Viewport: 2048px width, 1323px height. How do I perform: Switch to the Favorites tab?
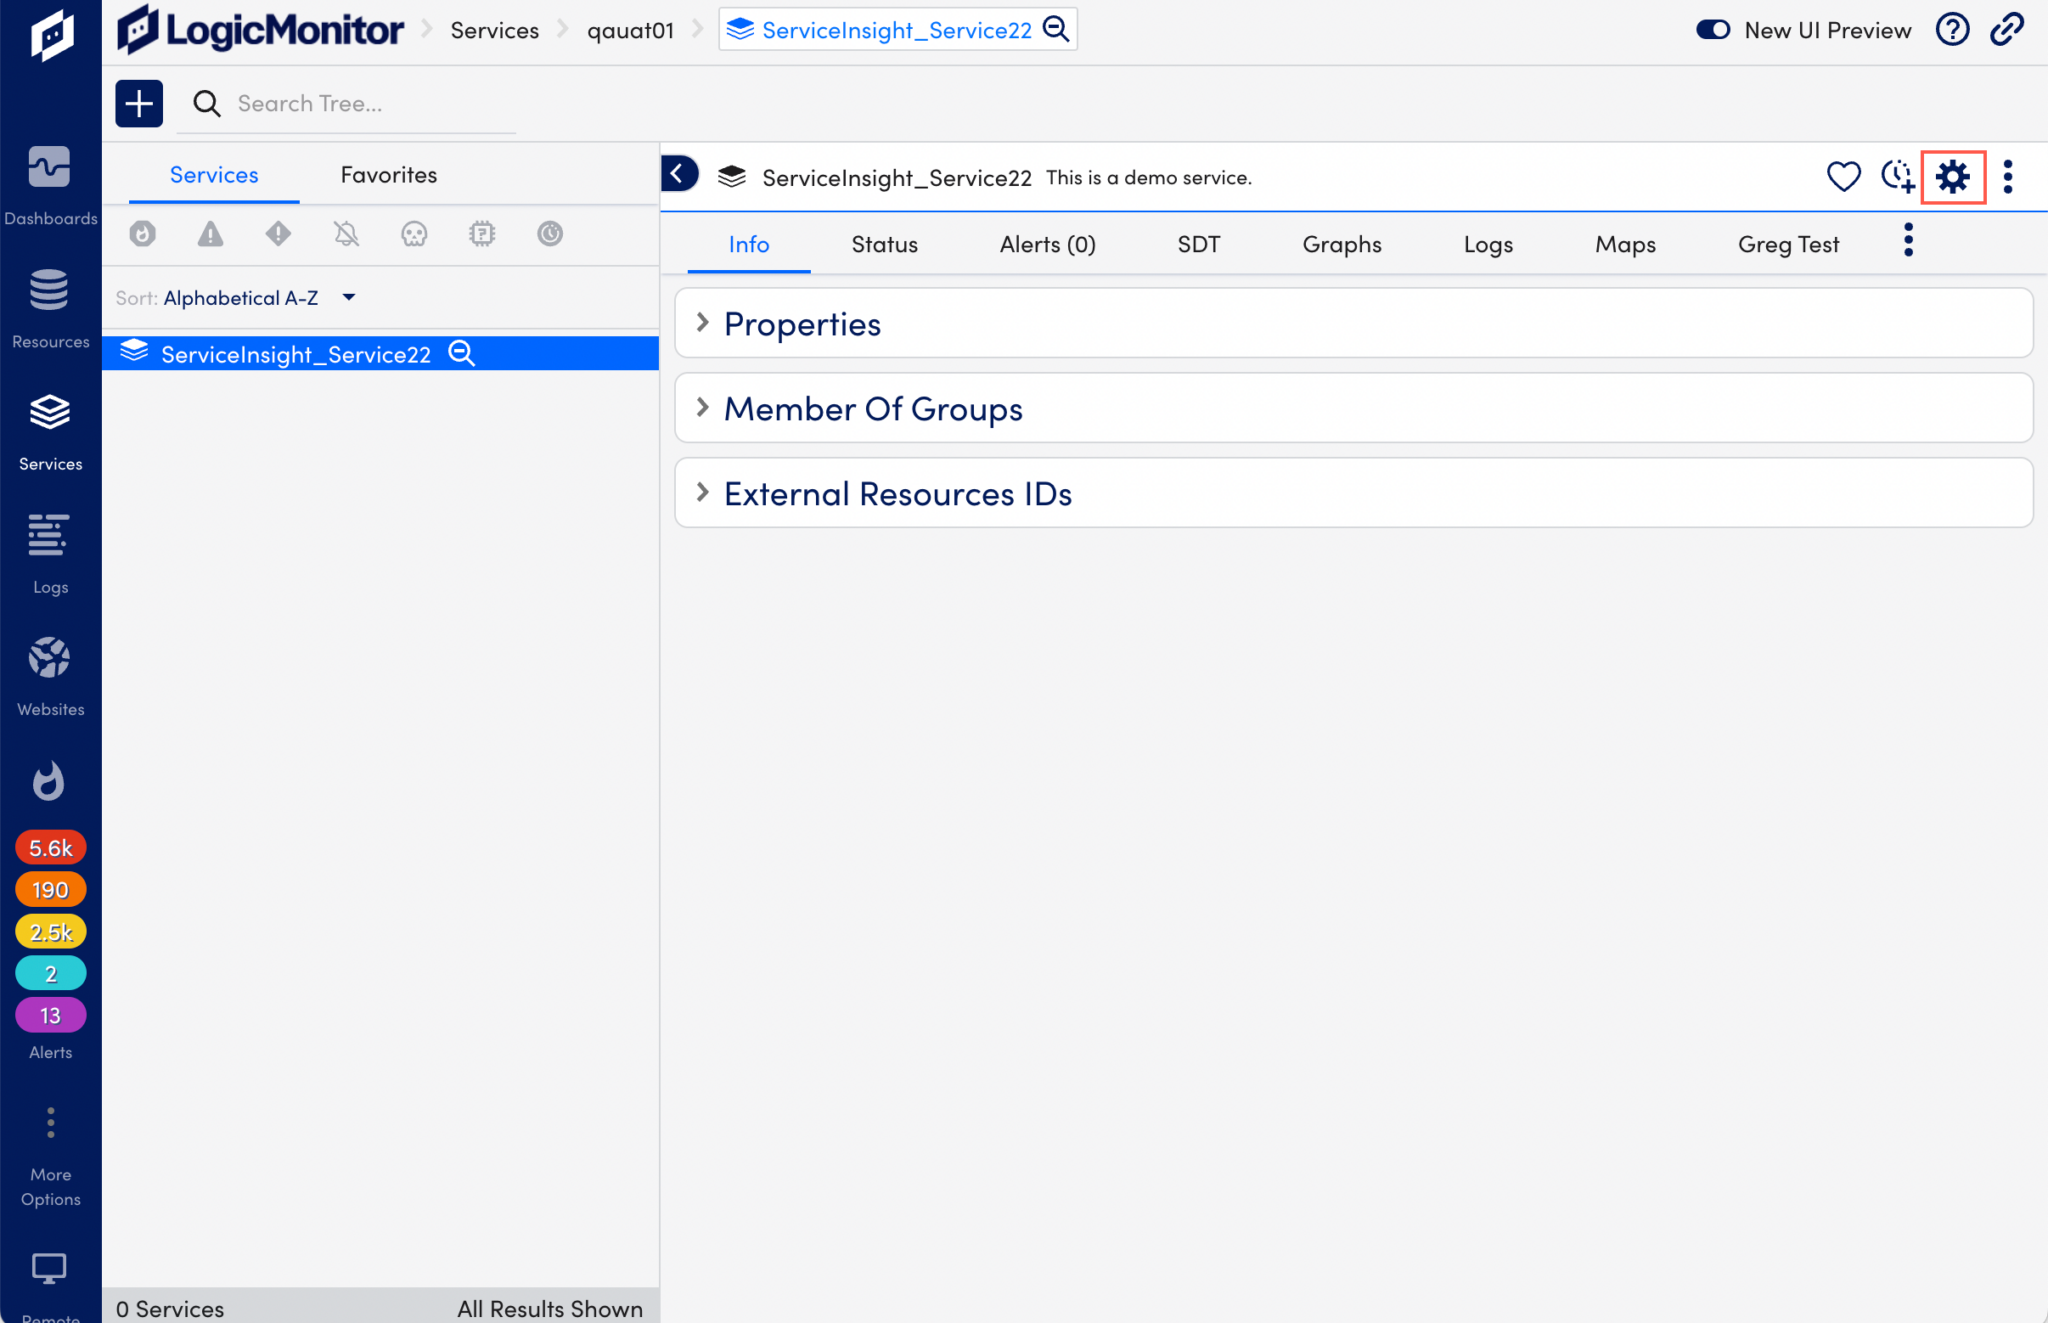click(388, 174)
